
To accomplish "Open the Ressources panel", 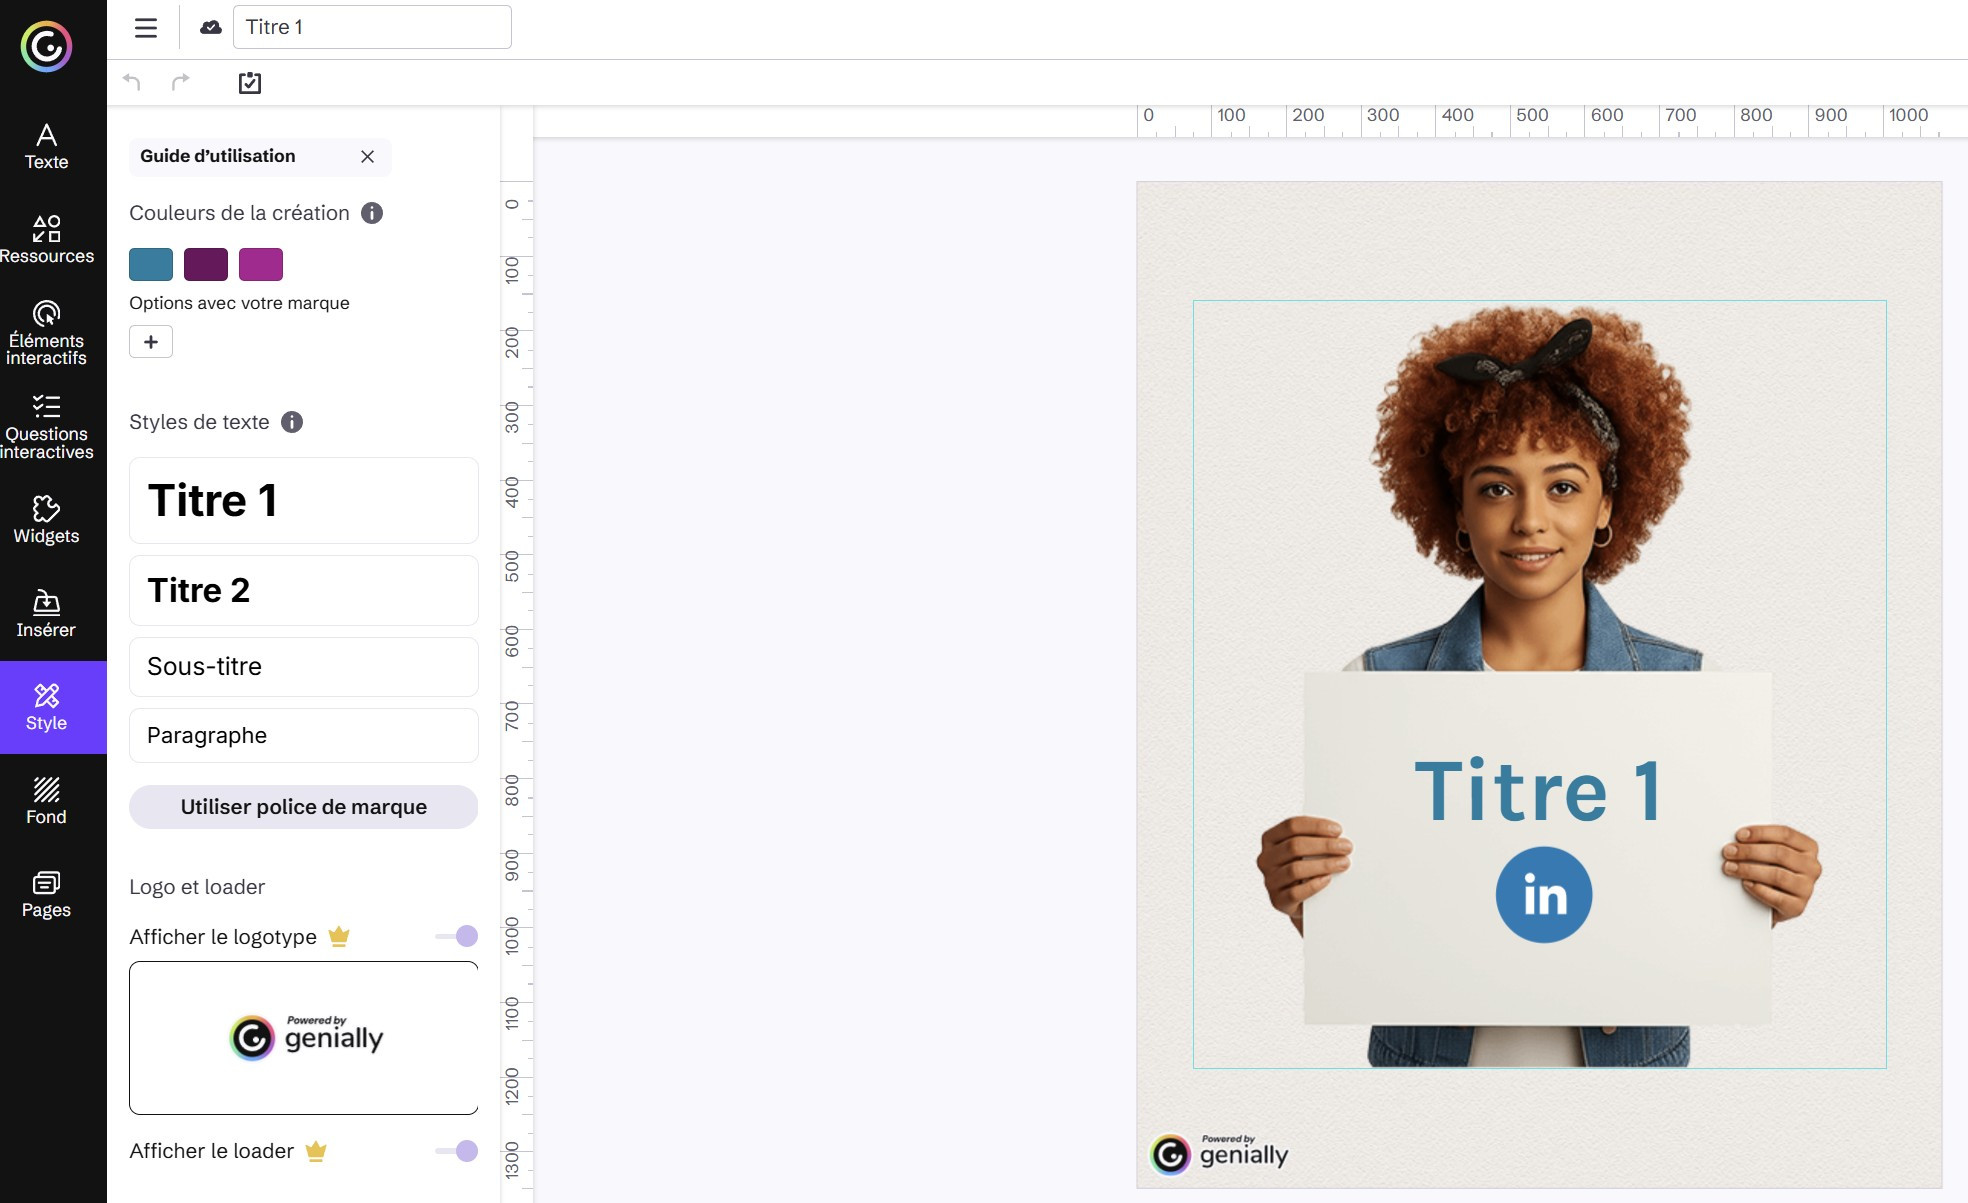I will coord(46,239).
